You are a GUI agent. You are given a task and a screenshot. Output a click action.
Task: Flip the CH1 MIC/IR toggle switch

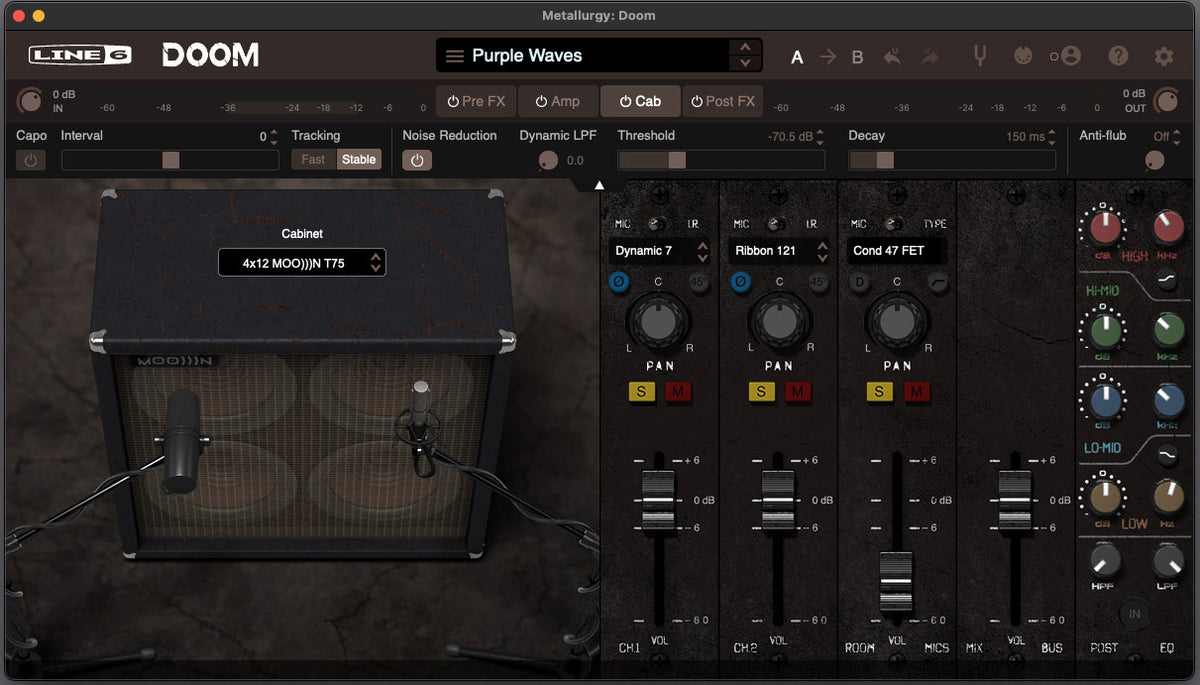pos(657,224)
